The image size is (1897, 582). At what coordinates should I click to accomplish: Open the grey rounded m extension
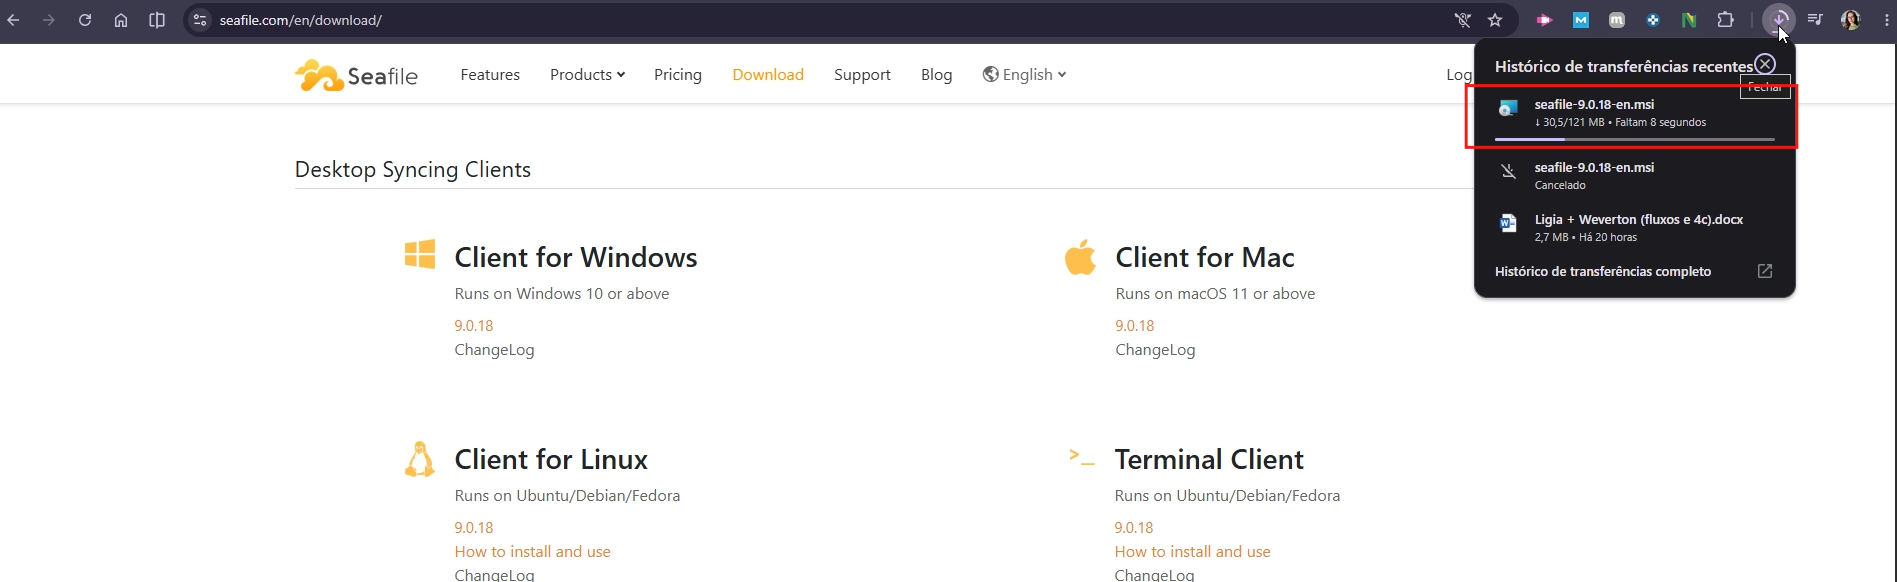click(1617, 20)
